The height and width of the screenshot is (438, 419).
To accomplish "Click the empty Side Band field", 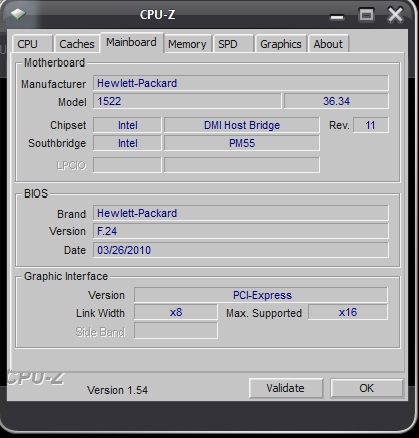I will tap(176, 331).
